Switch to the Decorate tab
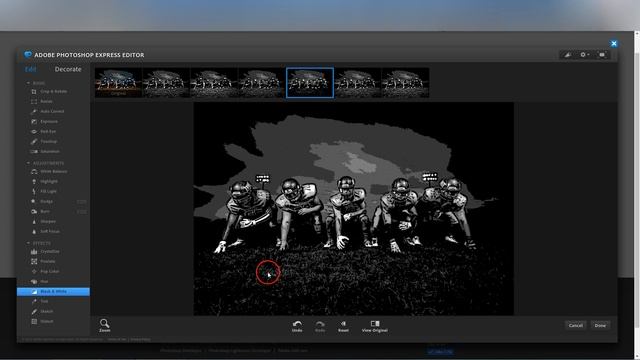The height and width of the screenshot is (360, 640). (68, 69)
